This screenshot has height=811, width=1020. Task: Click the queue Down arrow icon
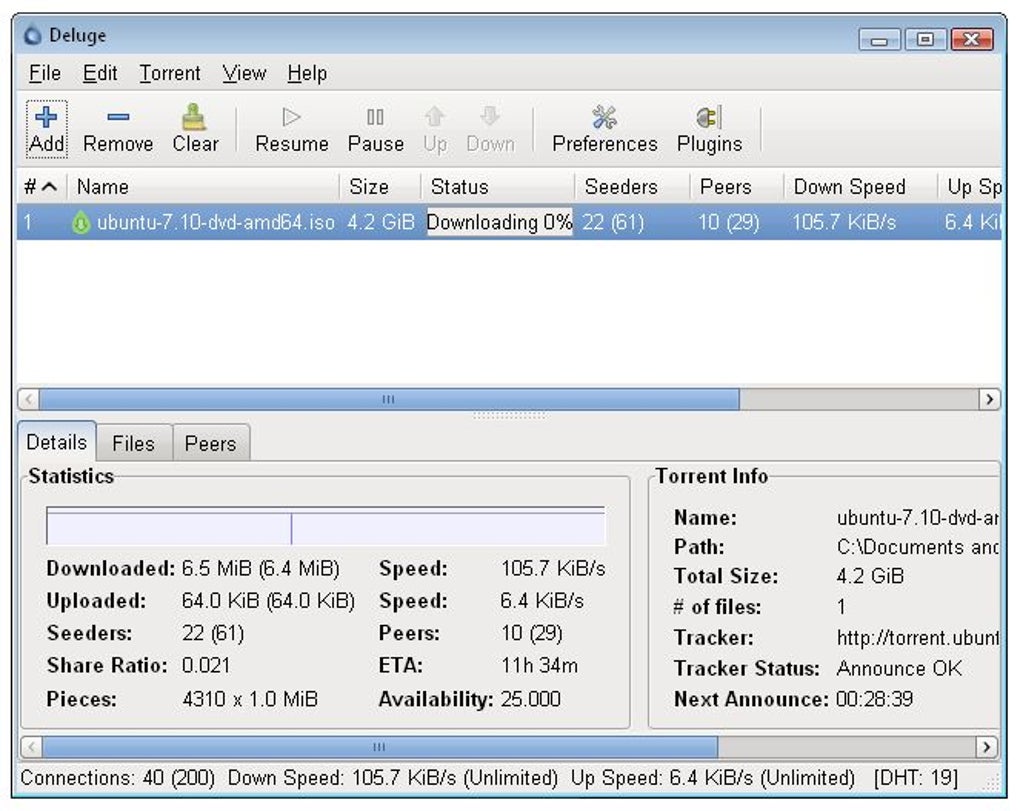(490, 117)
